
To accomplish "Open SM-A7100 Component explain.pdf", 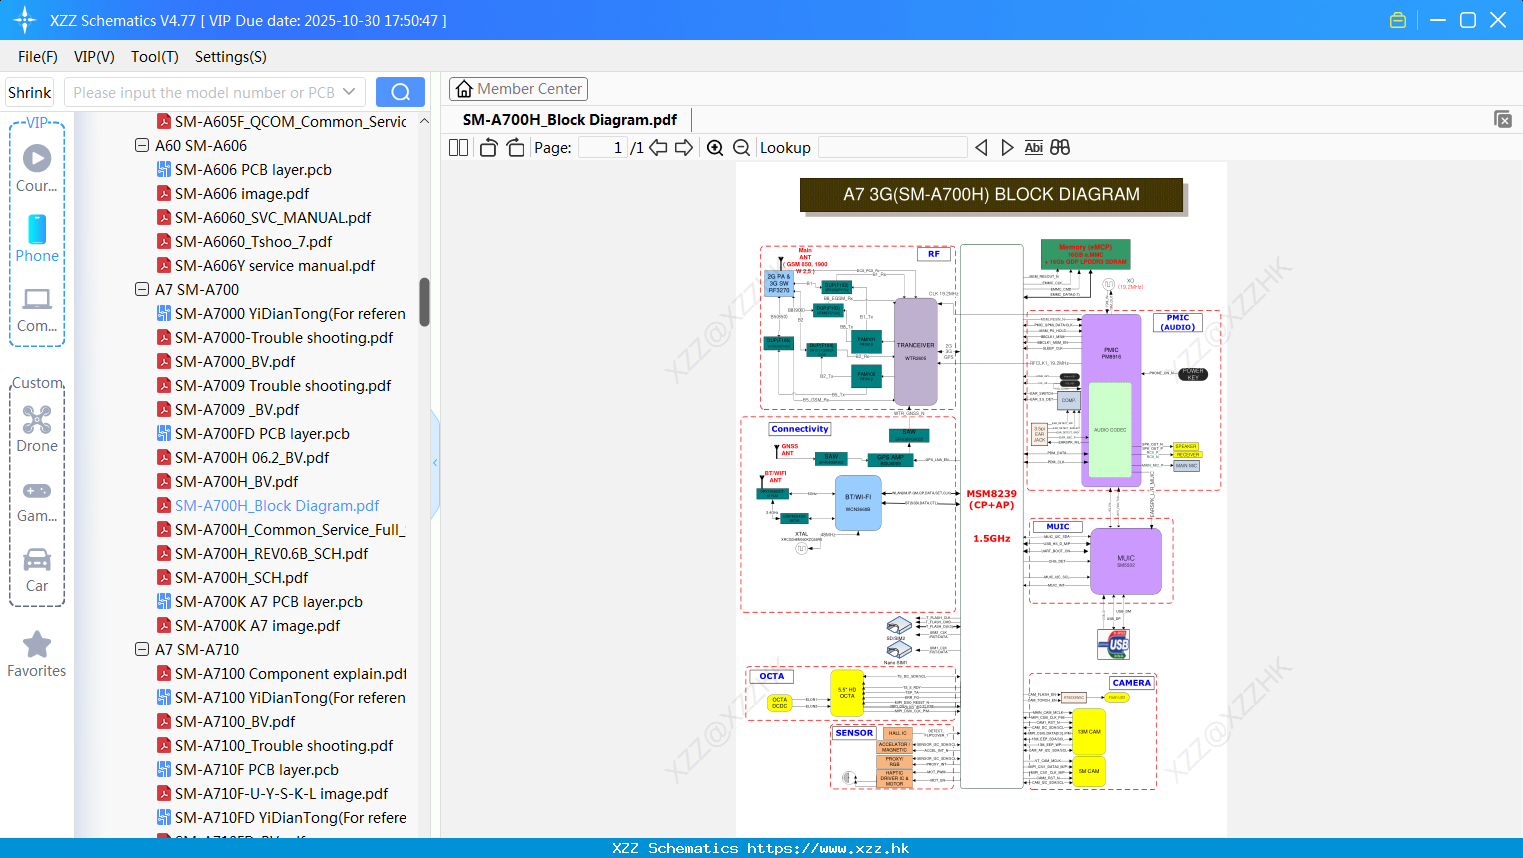I will click(x=290, y=673).
